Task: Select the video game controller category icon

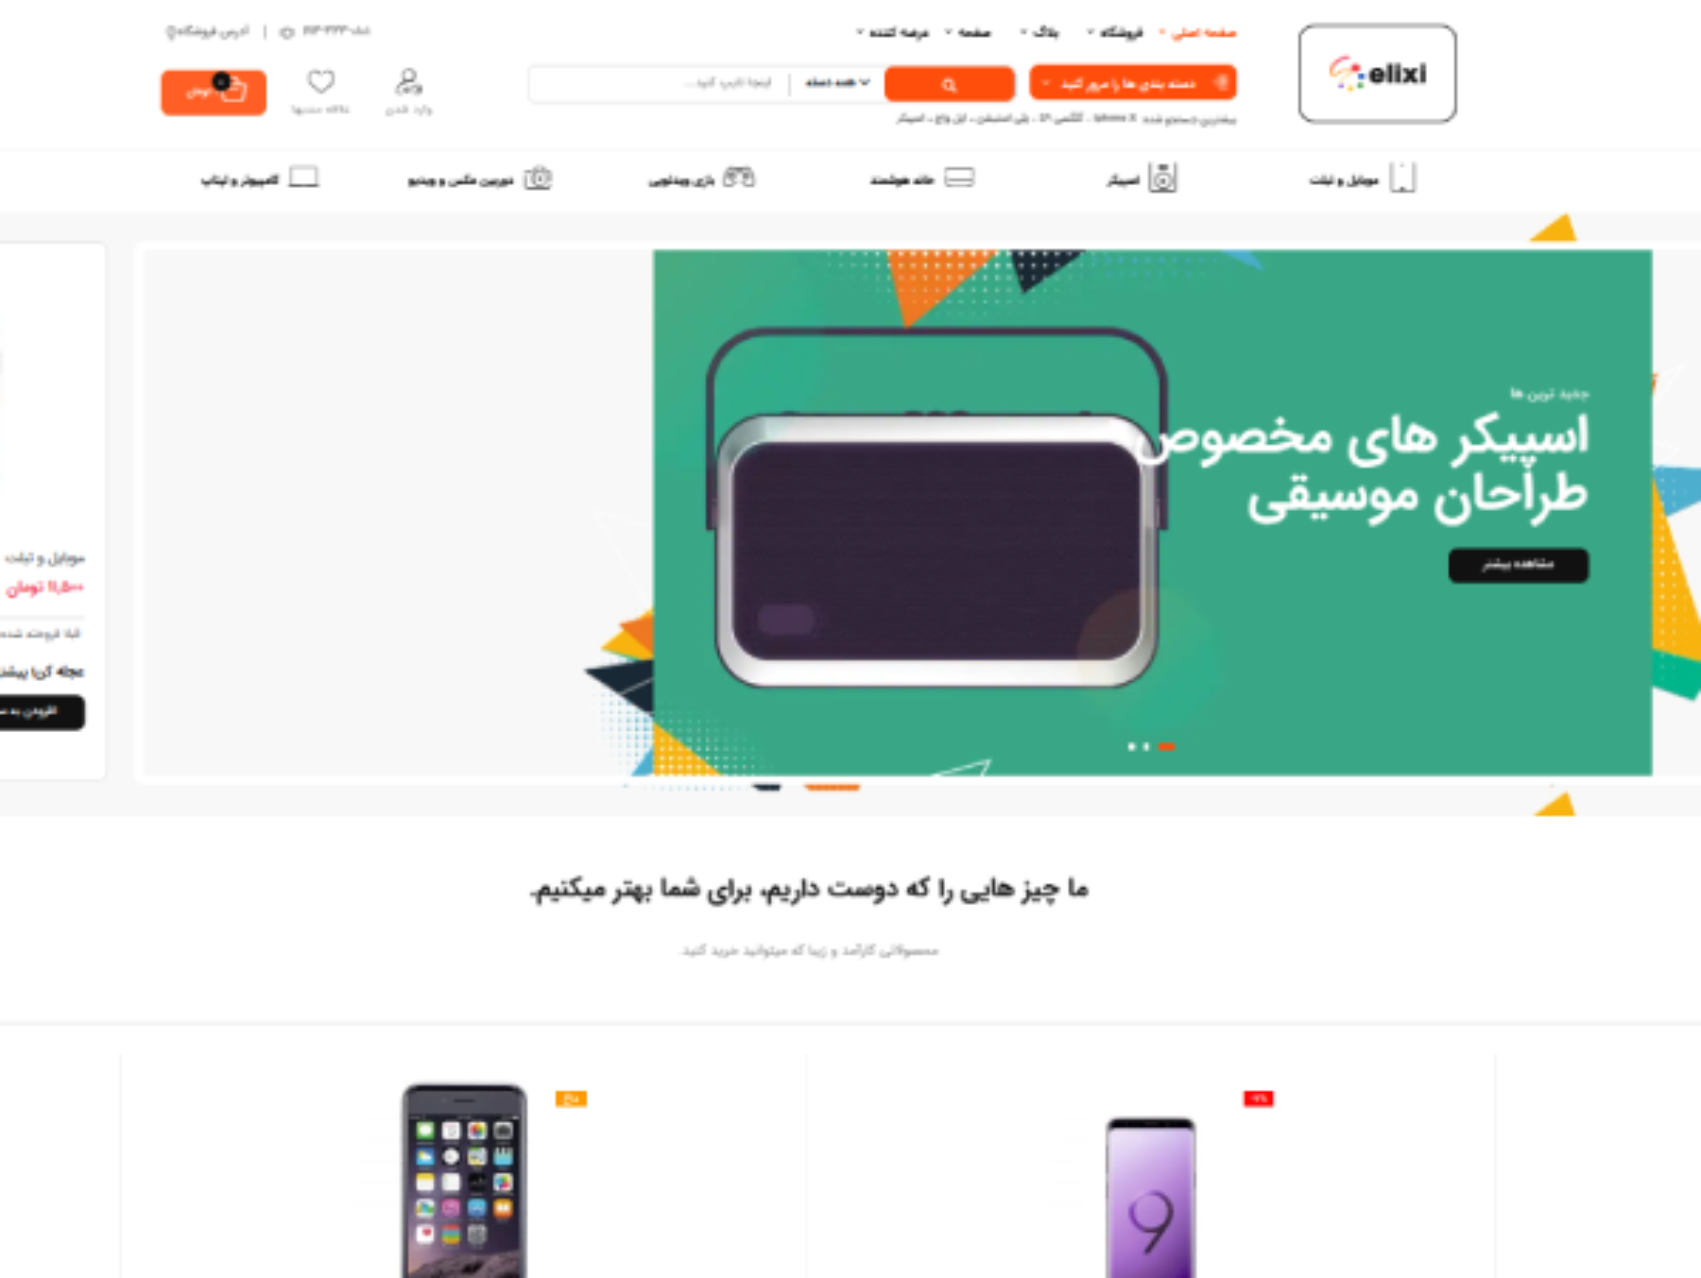Action: click(739, 178)
